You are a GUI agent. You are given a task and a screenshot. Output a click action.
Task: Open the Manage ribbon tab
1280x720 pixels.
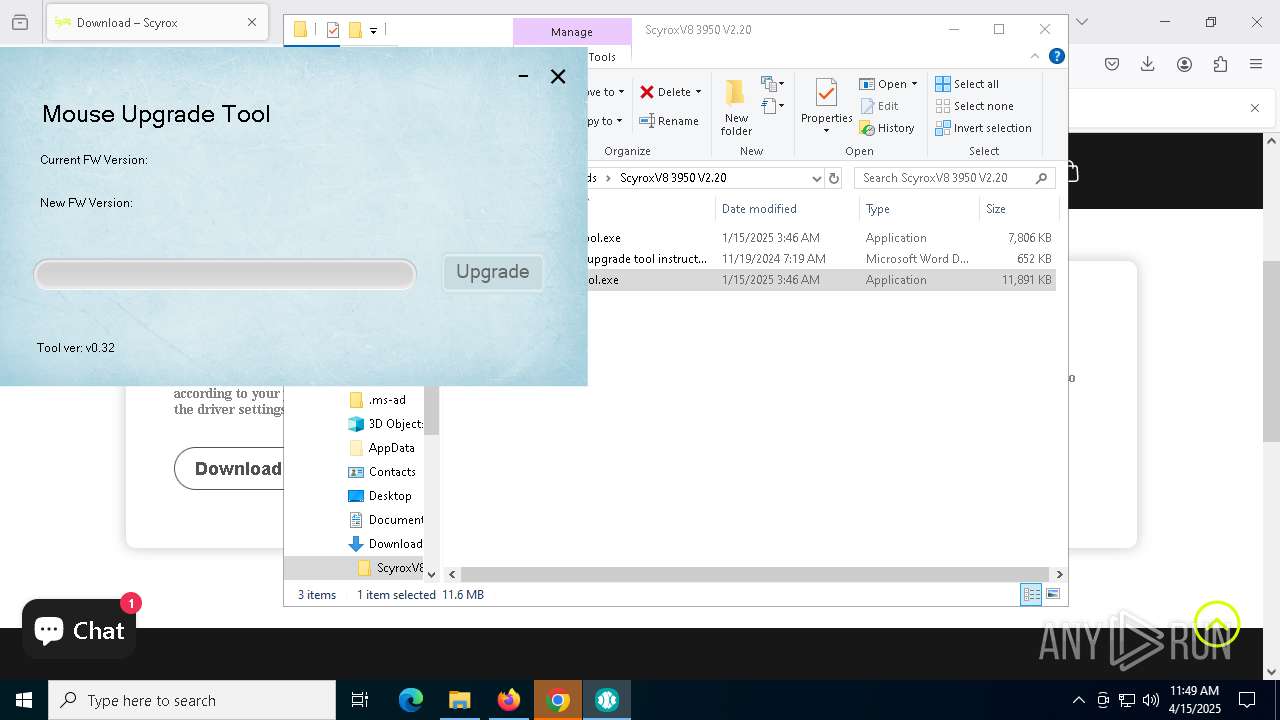tap(572, 32)
